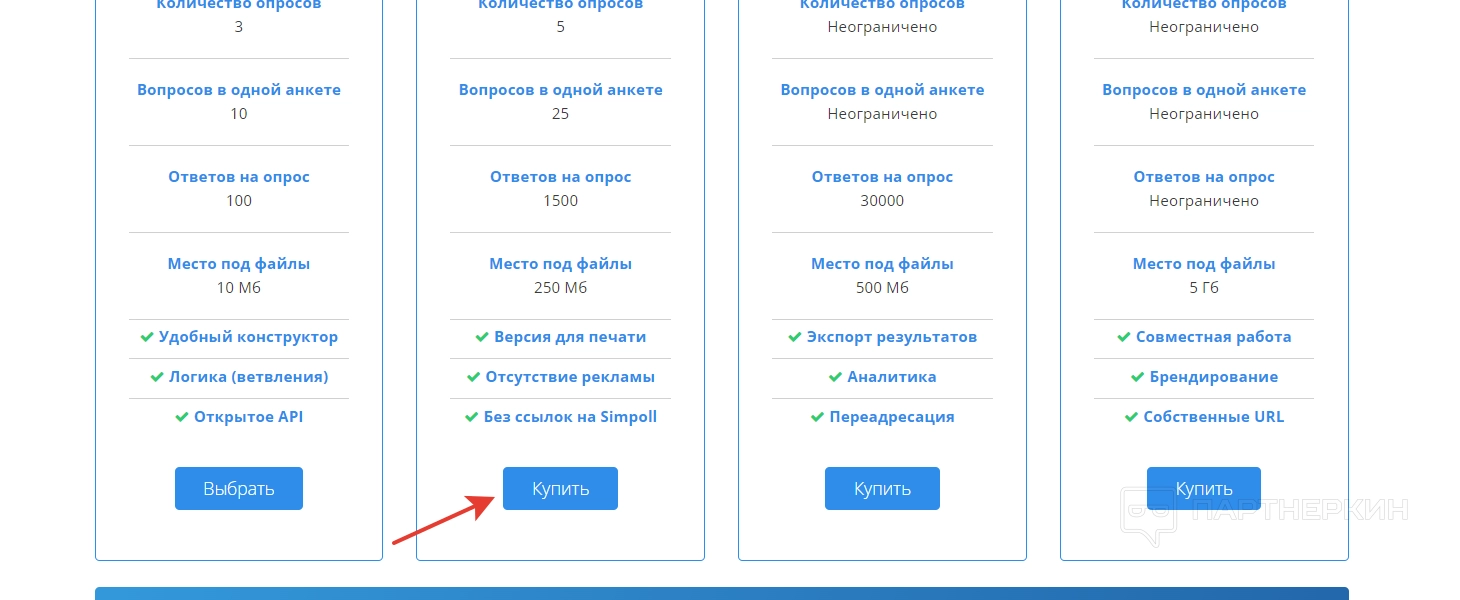Click checkmark icon next to Открытое API
1460x600 pixels.
[182, 418]
